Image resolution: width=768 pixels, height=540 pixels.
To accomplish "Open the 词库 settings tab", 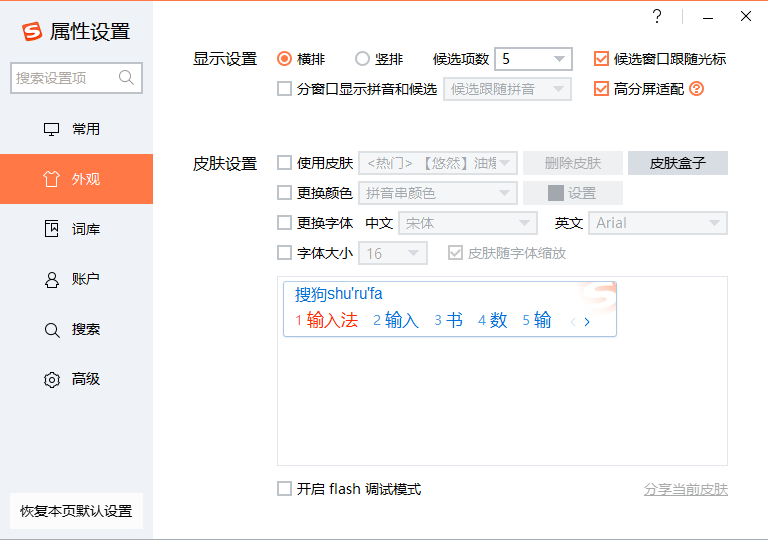I will (76, 229).
